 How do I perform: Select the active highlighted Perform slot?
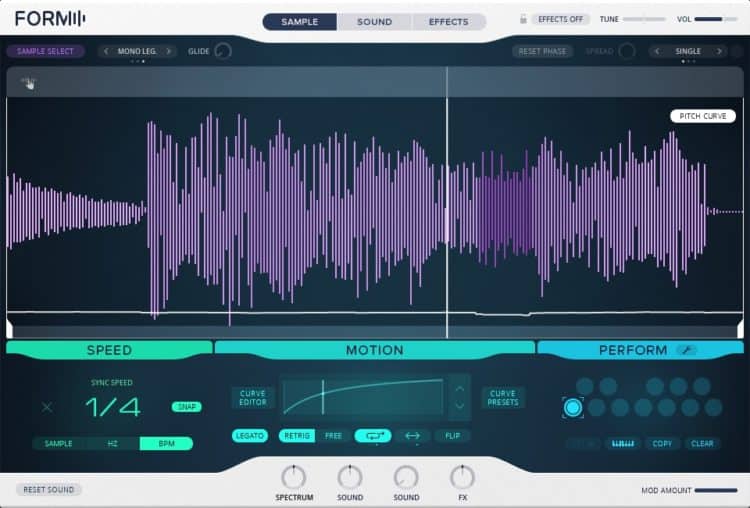coord(573,408)
